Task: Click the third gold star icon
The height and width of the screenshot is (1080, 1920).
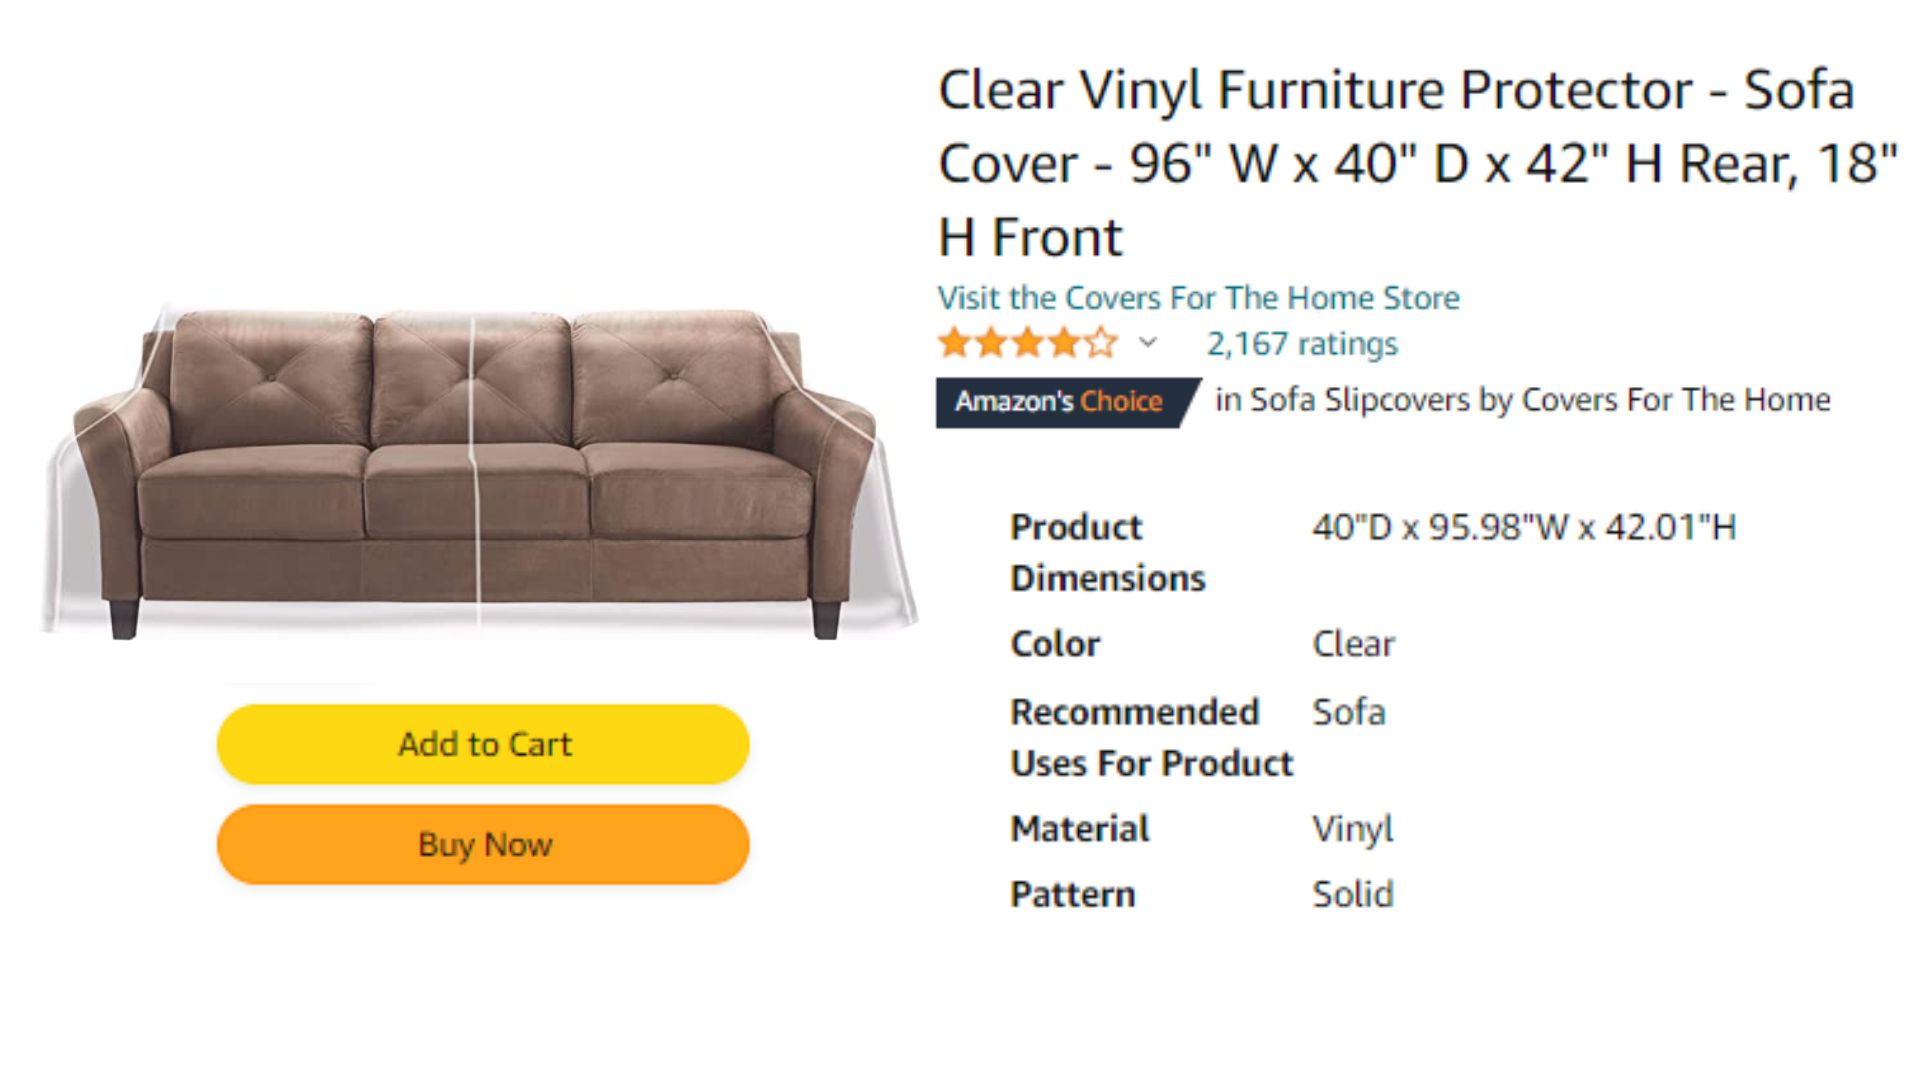Action: 1028,343
